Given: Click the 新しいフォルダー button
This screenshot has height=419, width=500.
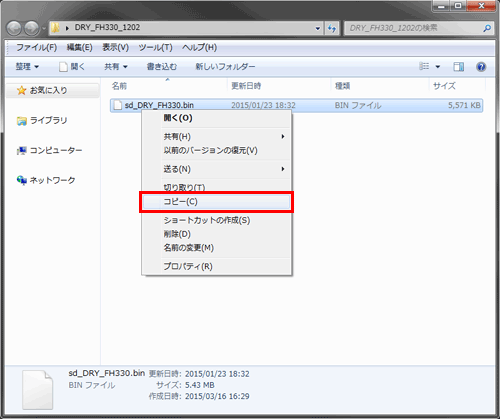Looking at the screenshot, I should [x=225, y=67].
